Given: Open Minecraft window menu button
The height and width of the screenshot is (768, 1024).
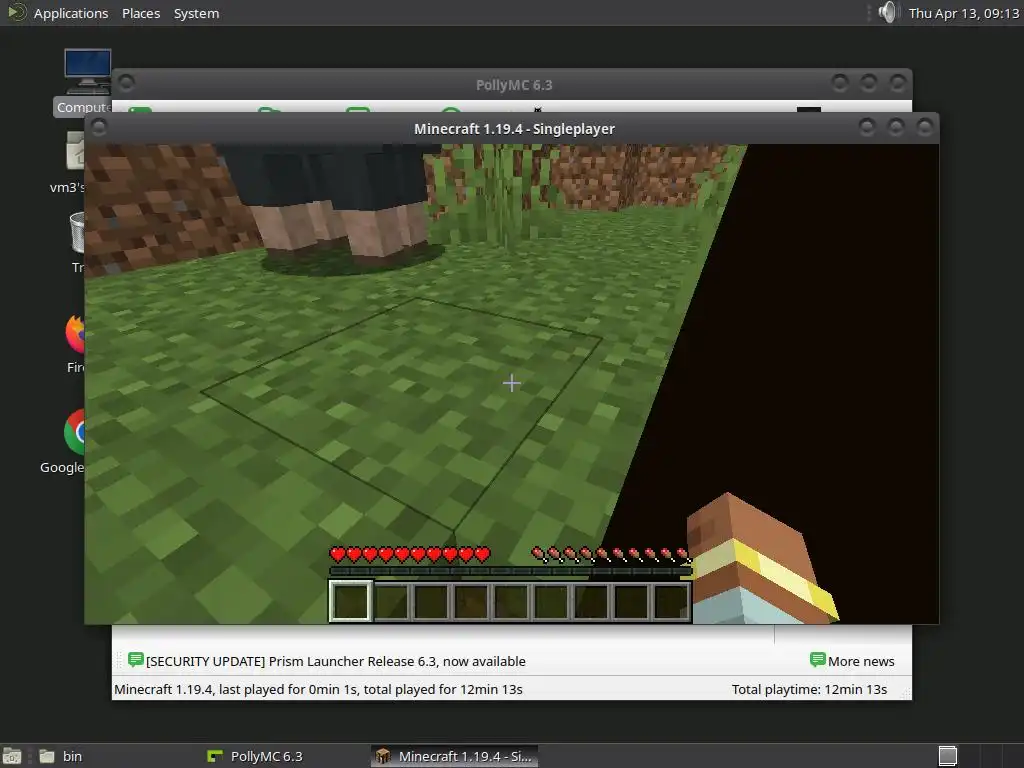Looking at the screenshot, I should [x=99, y=127].
